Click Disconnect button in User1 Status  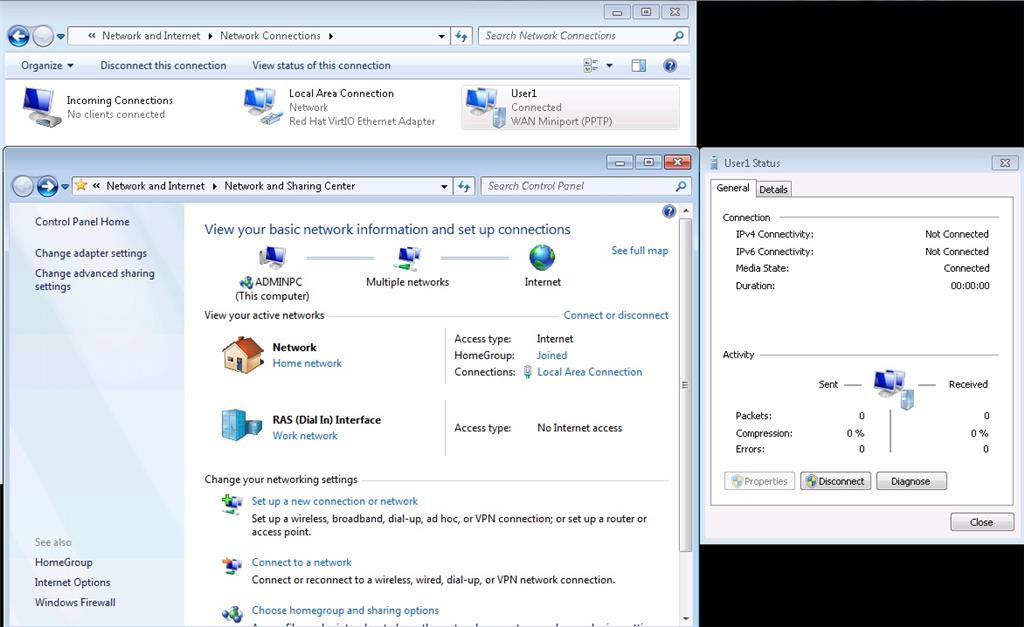[835, 481]
